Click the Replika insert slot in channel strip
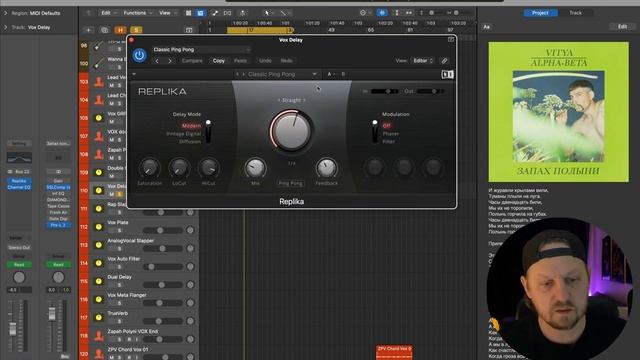The height and width of the screenshot is (360, 640). [x=19, y=181]
